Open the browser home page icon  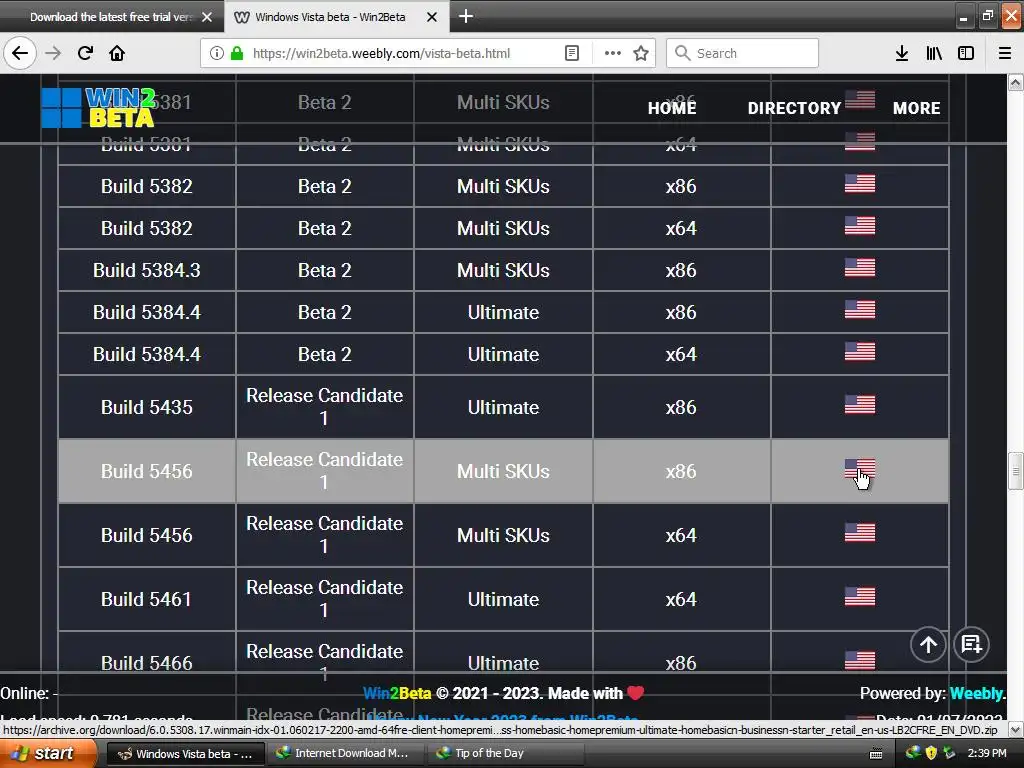[x=117, y=53]
